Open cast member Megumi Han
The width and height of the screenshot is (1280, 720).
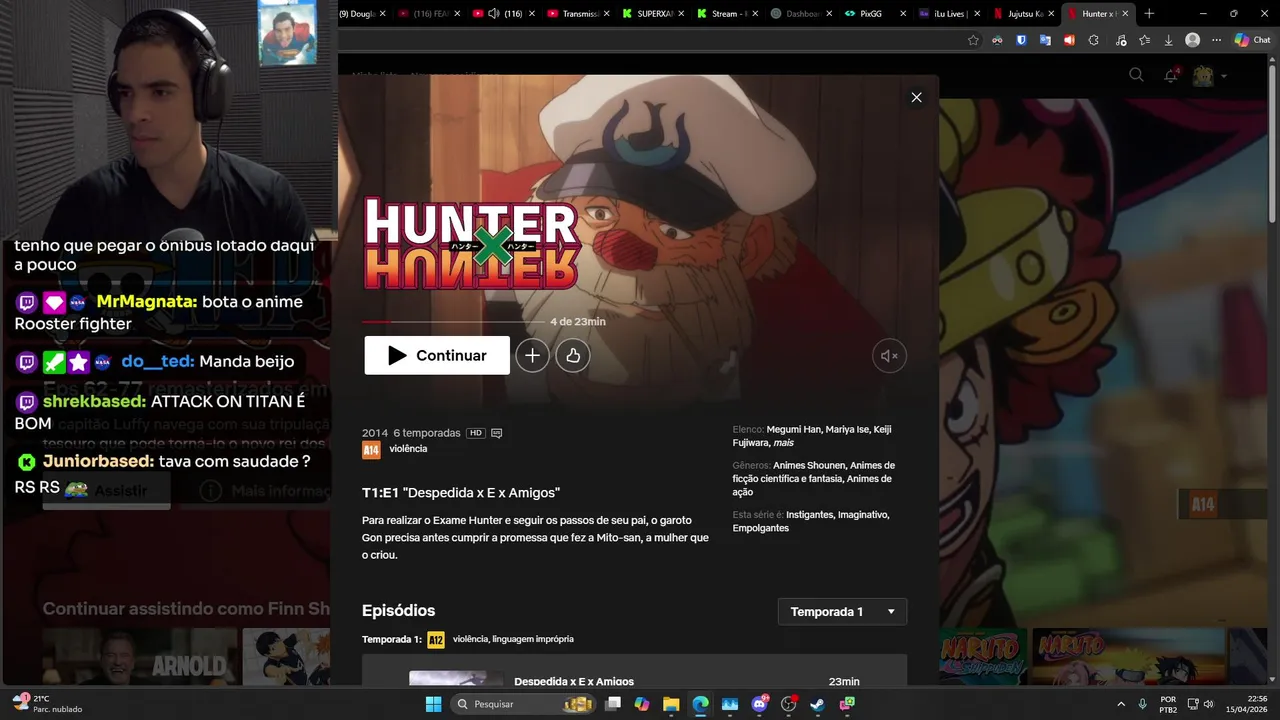794,429
